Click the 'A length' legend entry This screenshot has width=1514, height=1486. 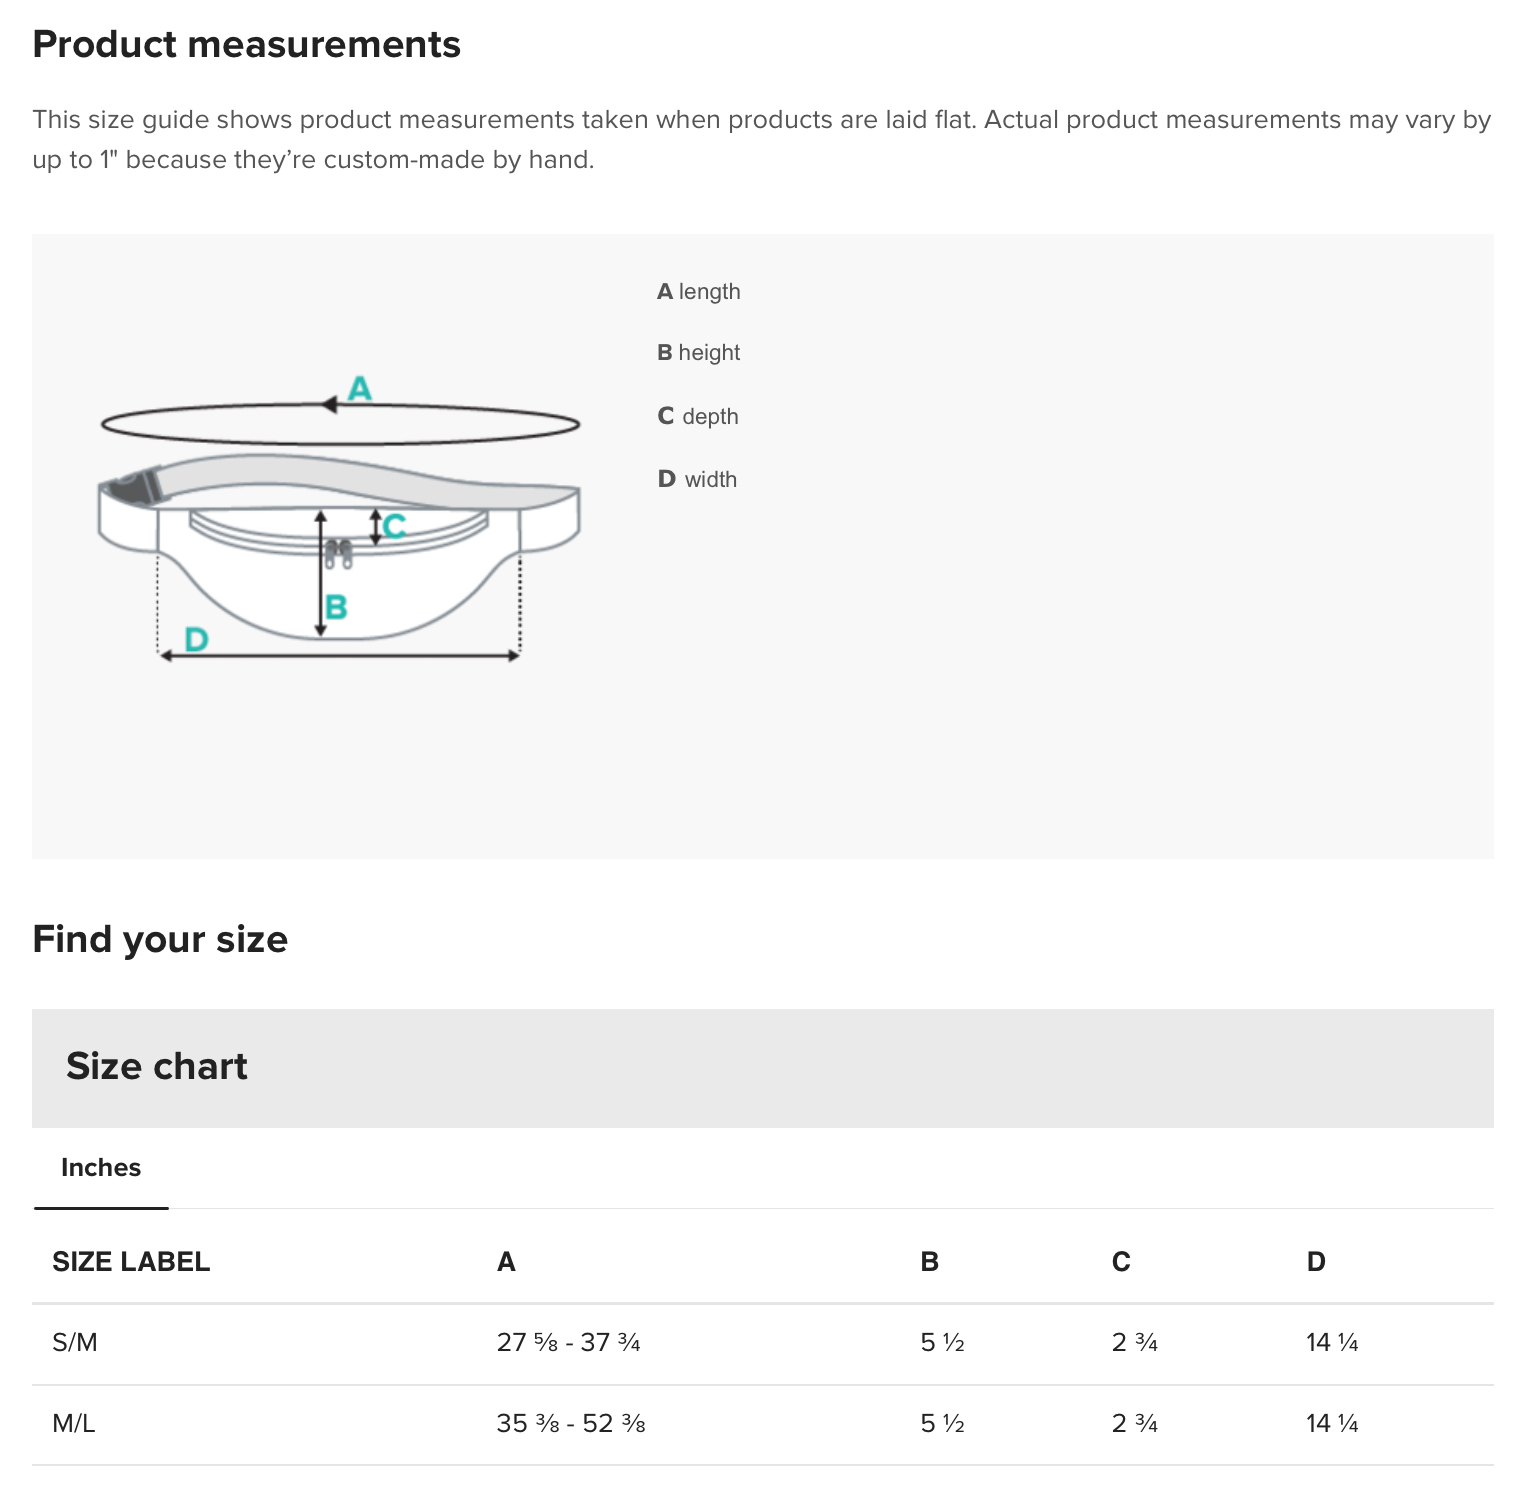(698, 292)
